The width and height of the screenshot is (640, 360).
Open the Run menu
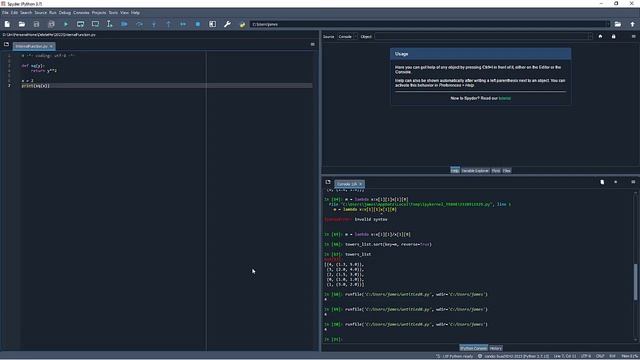53,13
